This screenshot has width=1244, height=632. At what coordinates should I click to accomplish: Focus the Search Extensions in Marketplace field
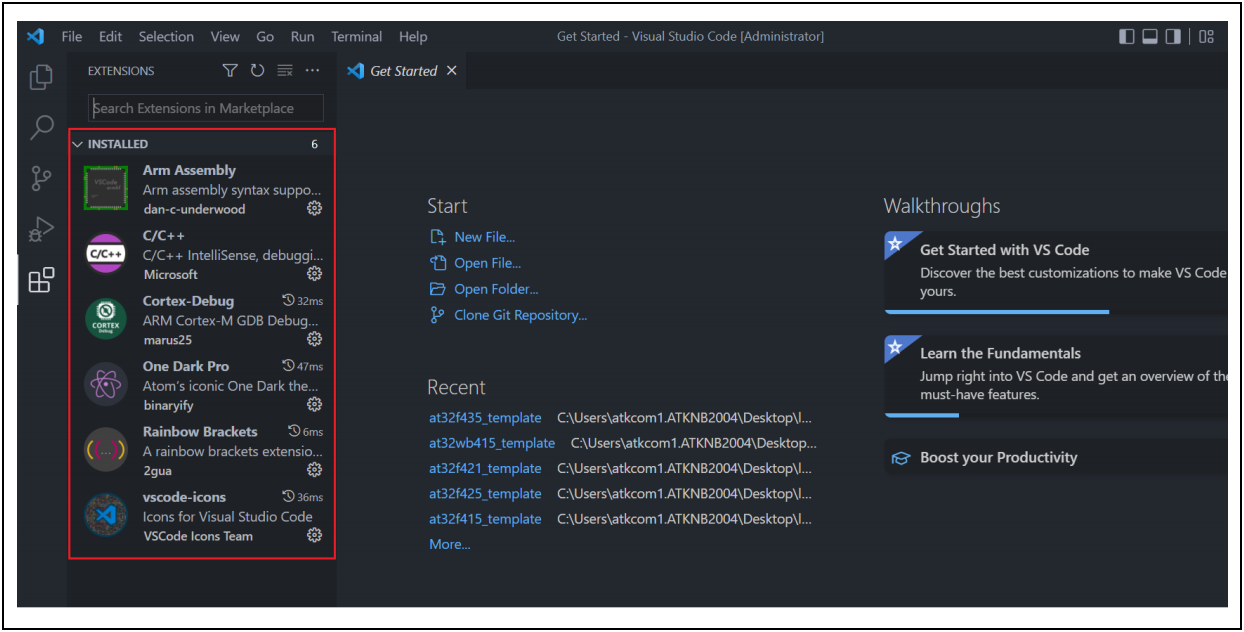point(206,108)
